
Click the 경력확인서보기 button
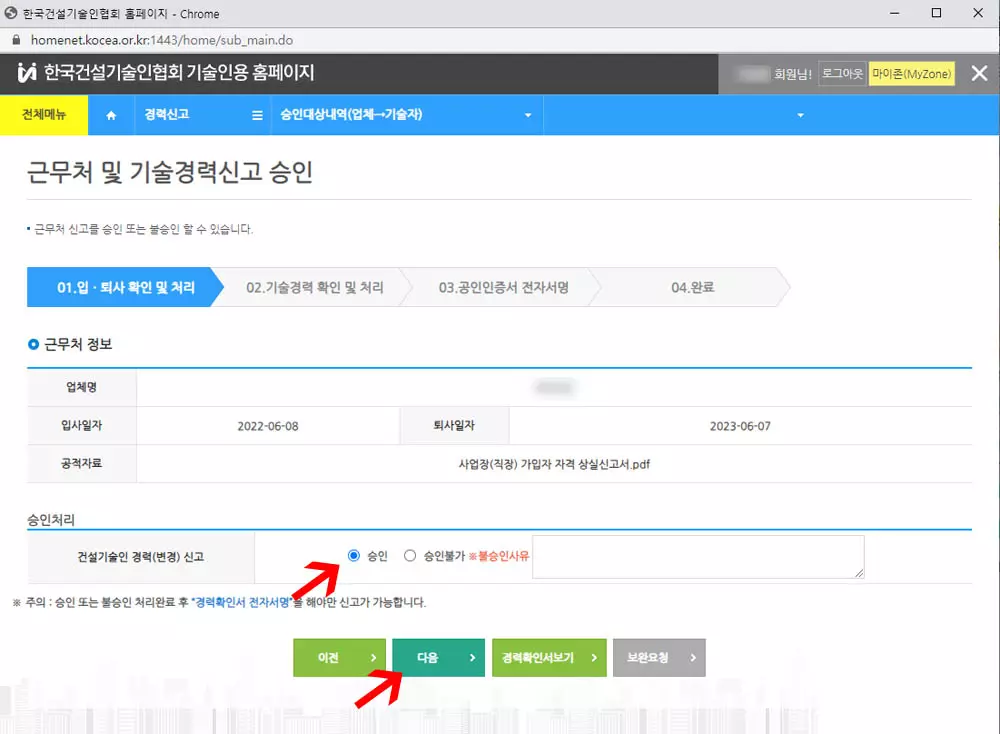(x=548, y=657)
